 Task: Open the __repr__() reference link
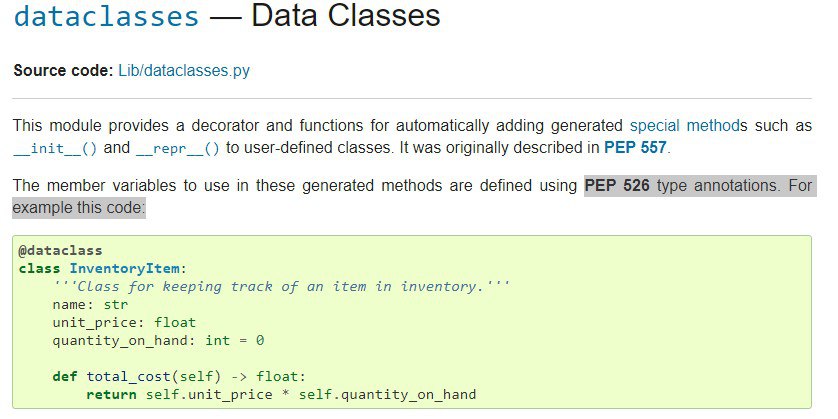coord(177,148)
